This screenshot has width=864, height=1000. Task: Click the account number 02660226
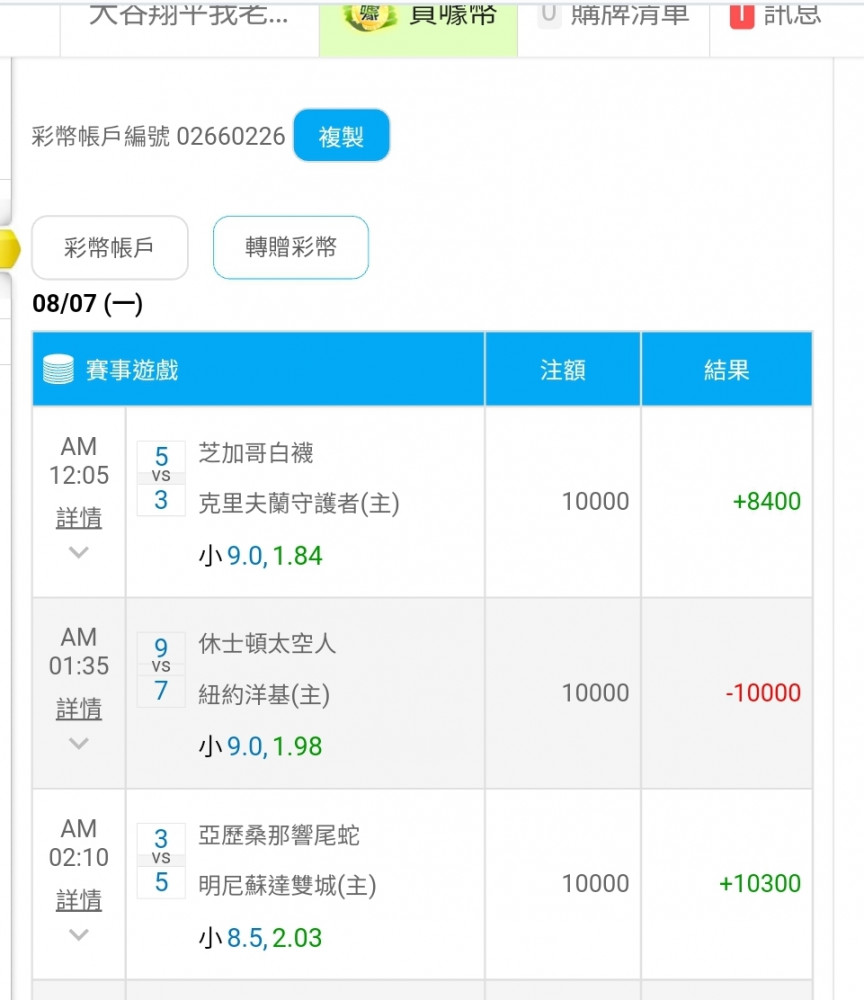[x=231, y=136]
